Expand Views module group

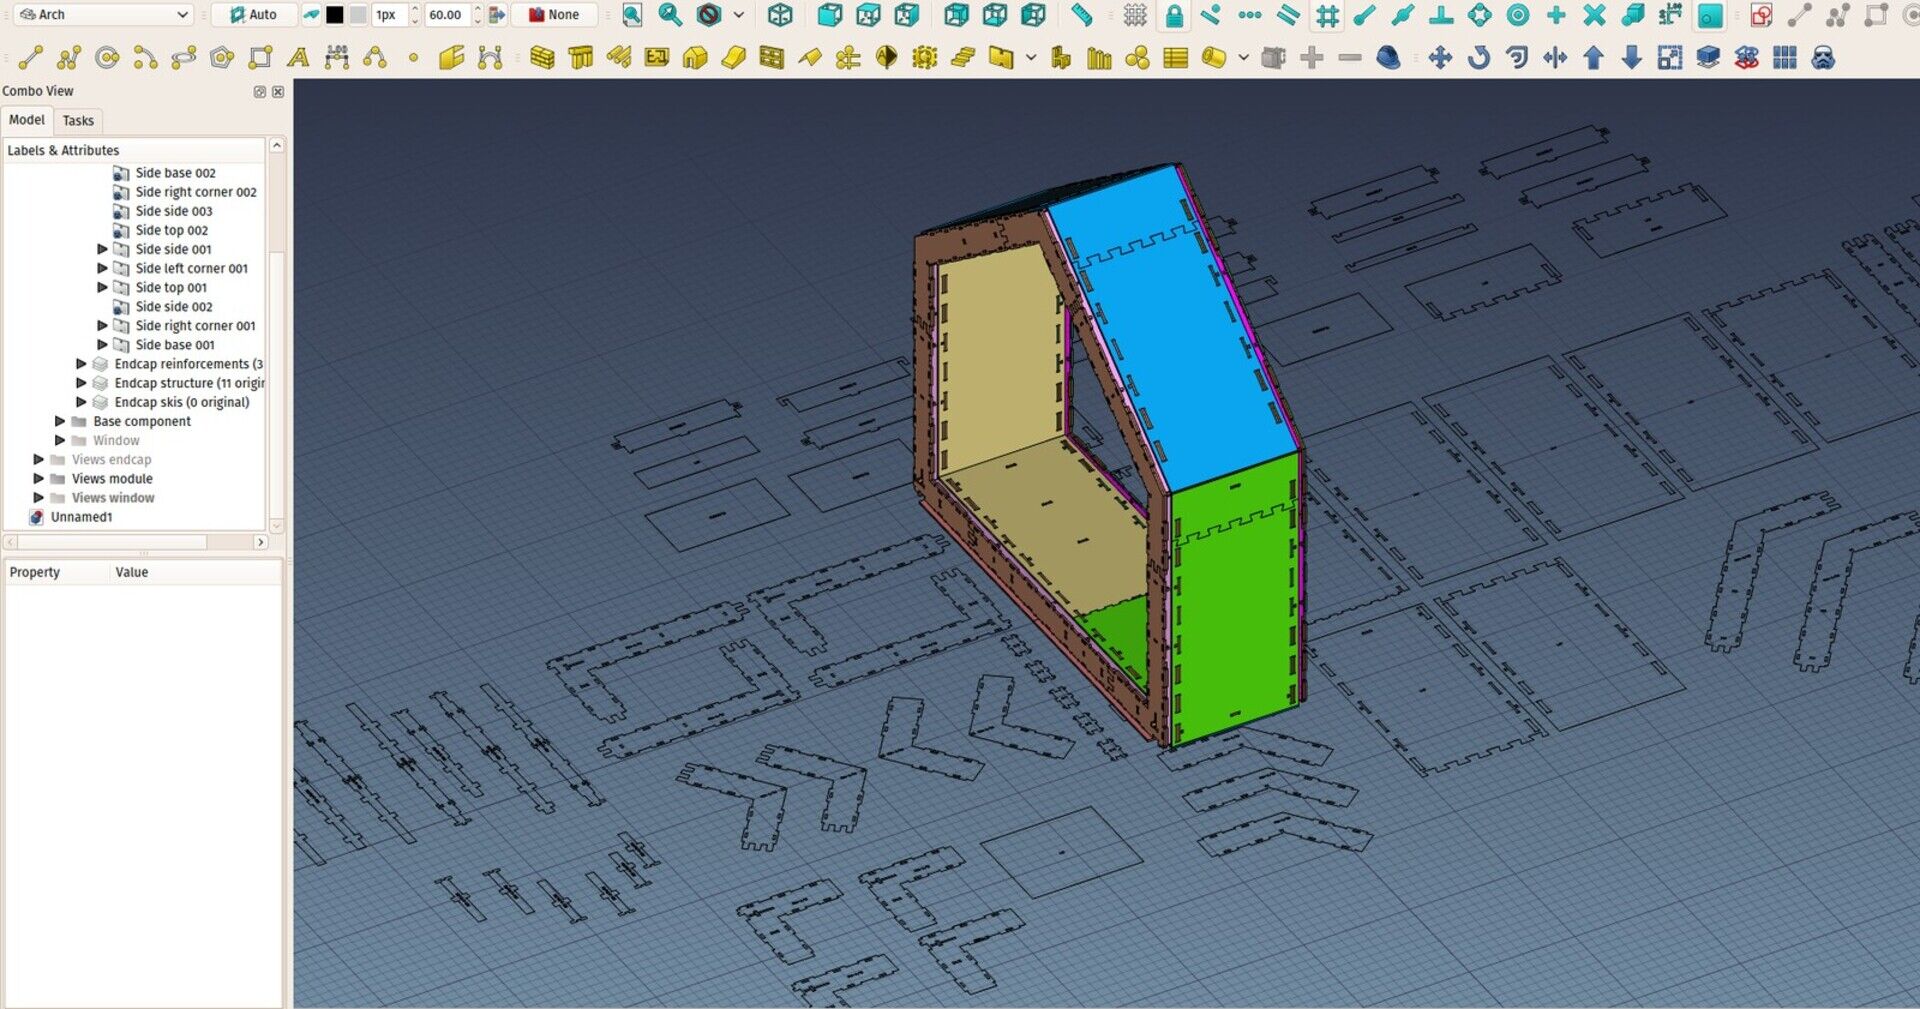(x=39, y=478)
